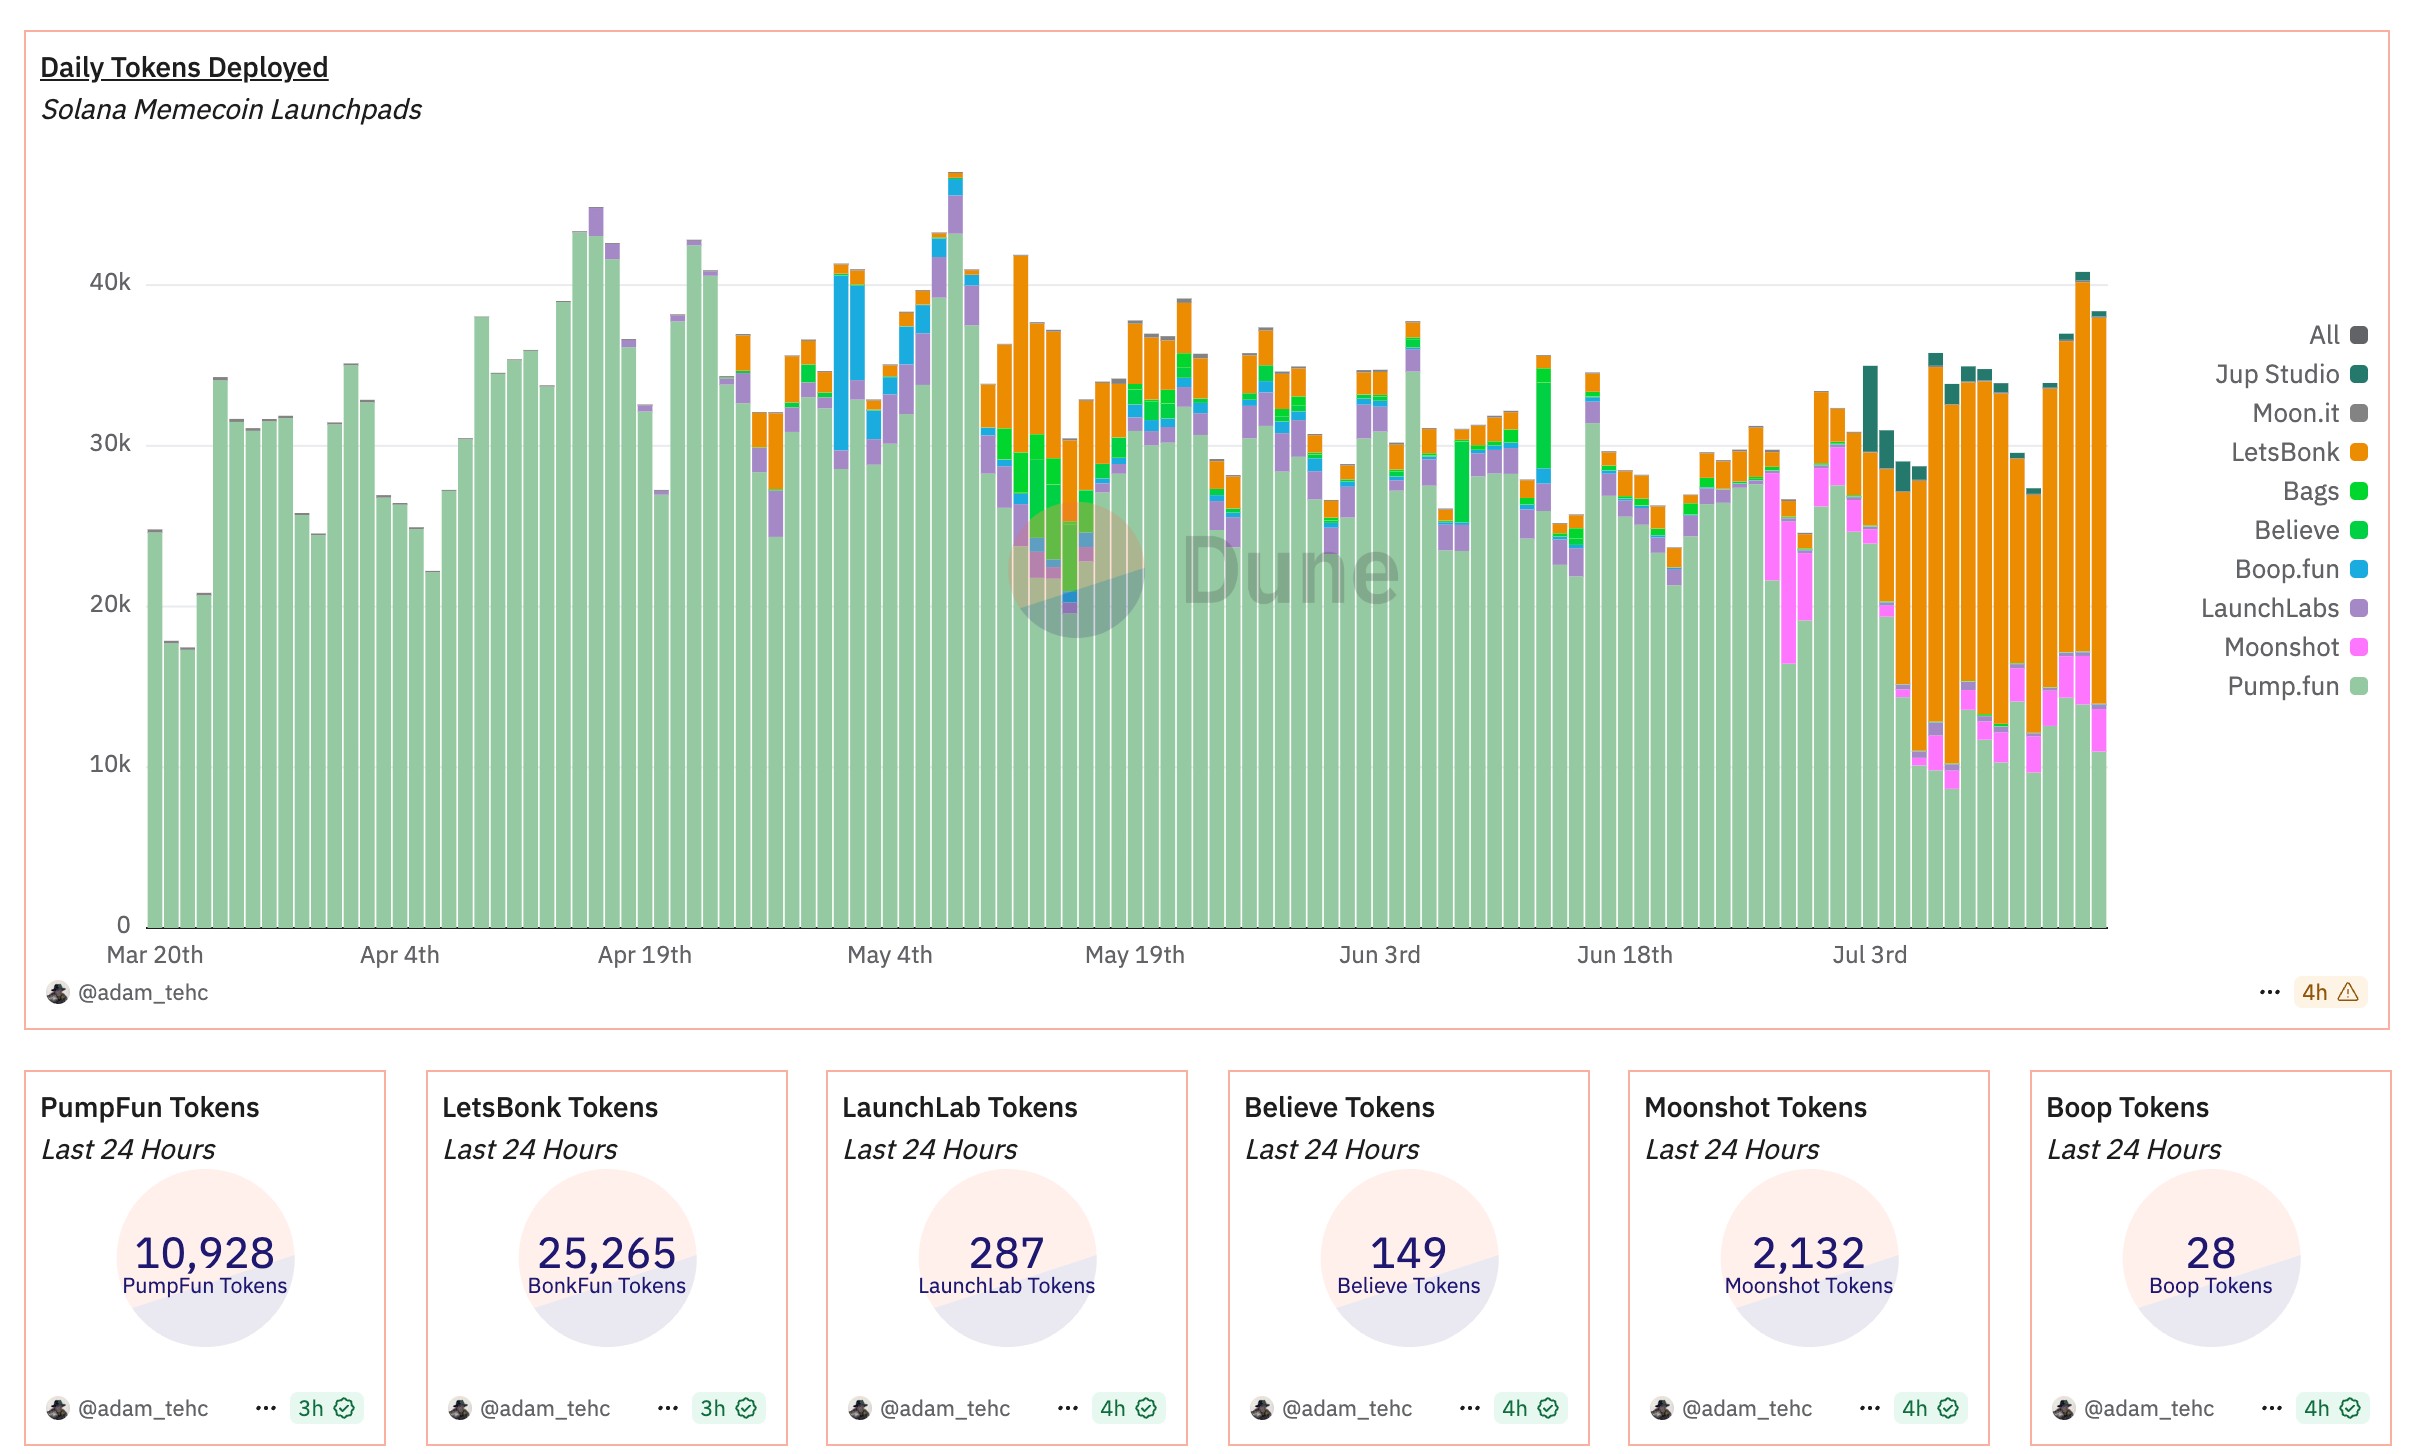Click adam_tehc avatar under main chart
Viewport: 2410px width, 1454px height.
pyautogui.click(x=57, y=992)
